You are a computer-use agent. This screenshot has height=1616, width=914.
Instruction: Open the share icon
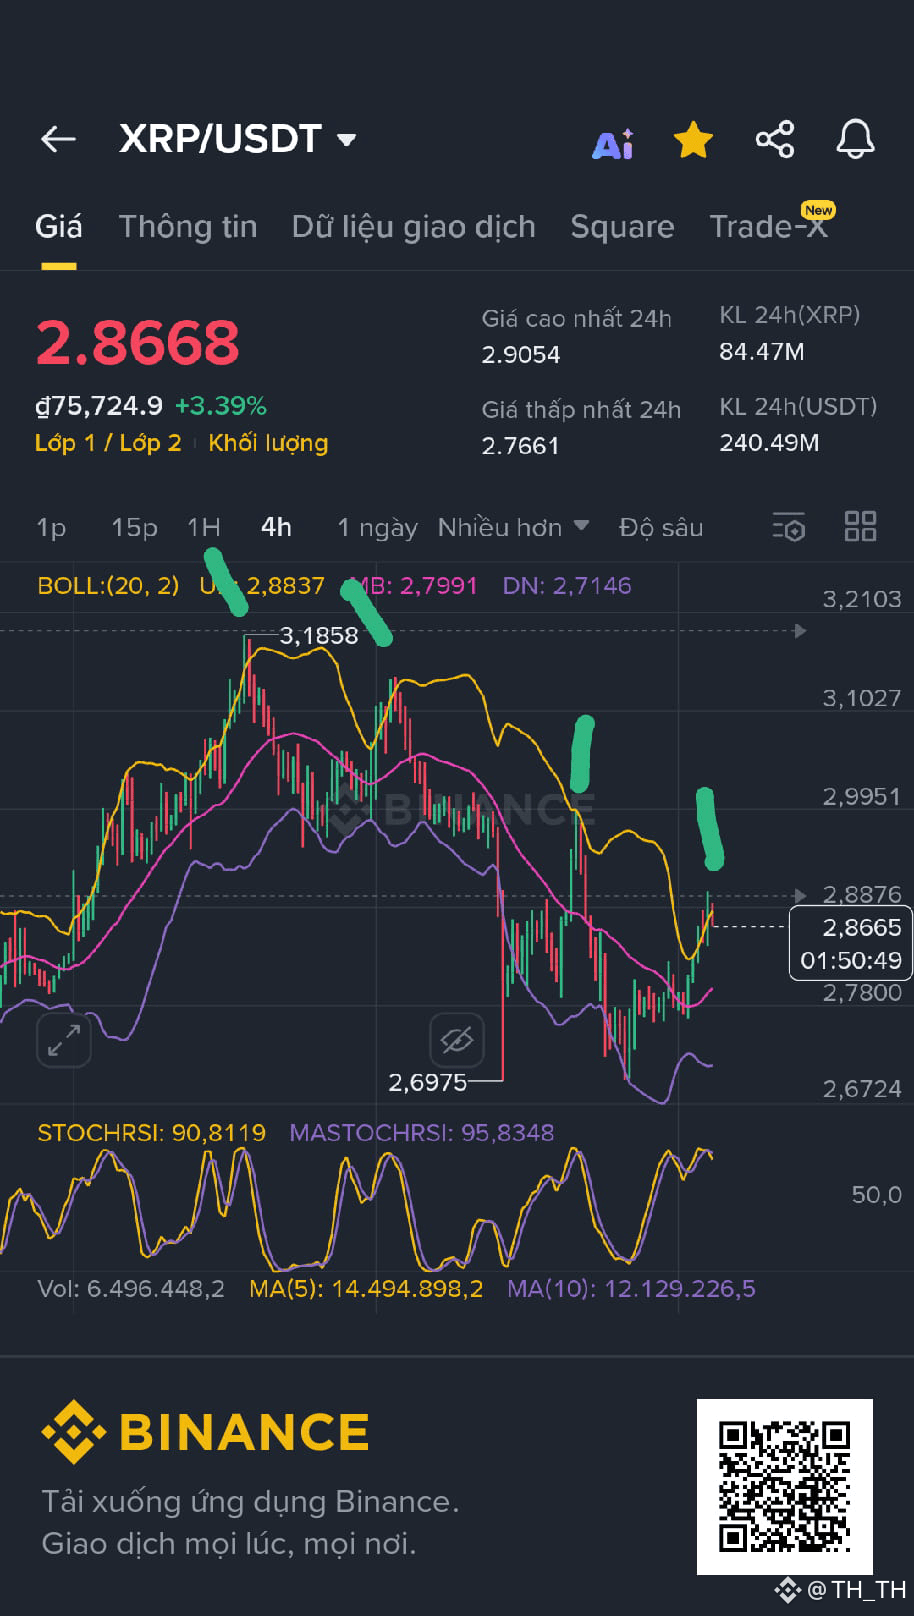coord(775,139)
